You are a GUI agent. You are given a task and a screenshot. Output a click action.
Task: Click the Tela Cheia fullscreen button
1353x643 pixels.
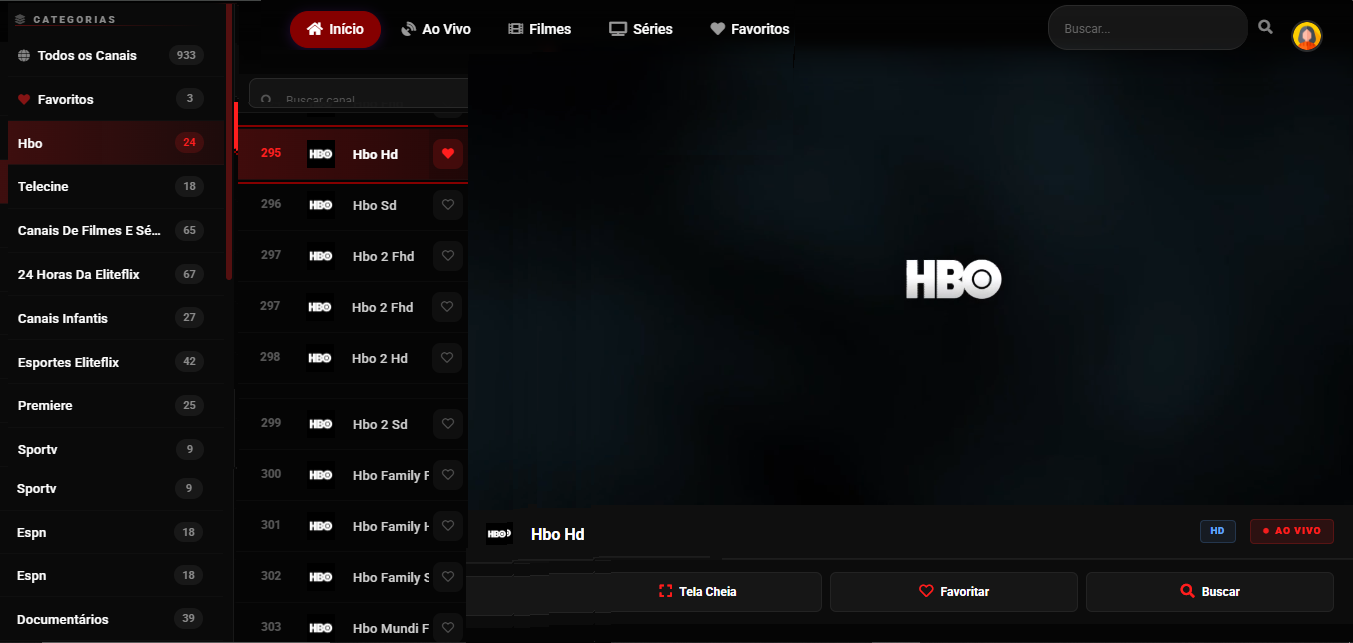(697, 592)
